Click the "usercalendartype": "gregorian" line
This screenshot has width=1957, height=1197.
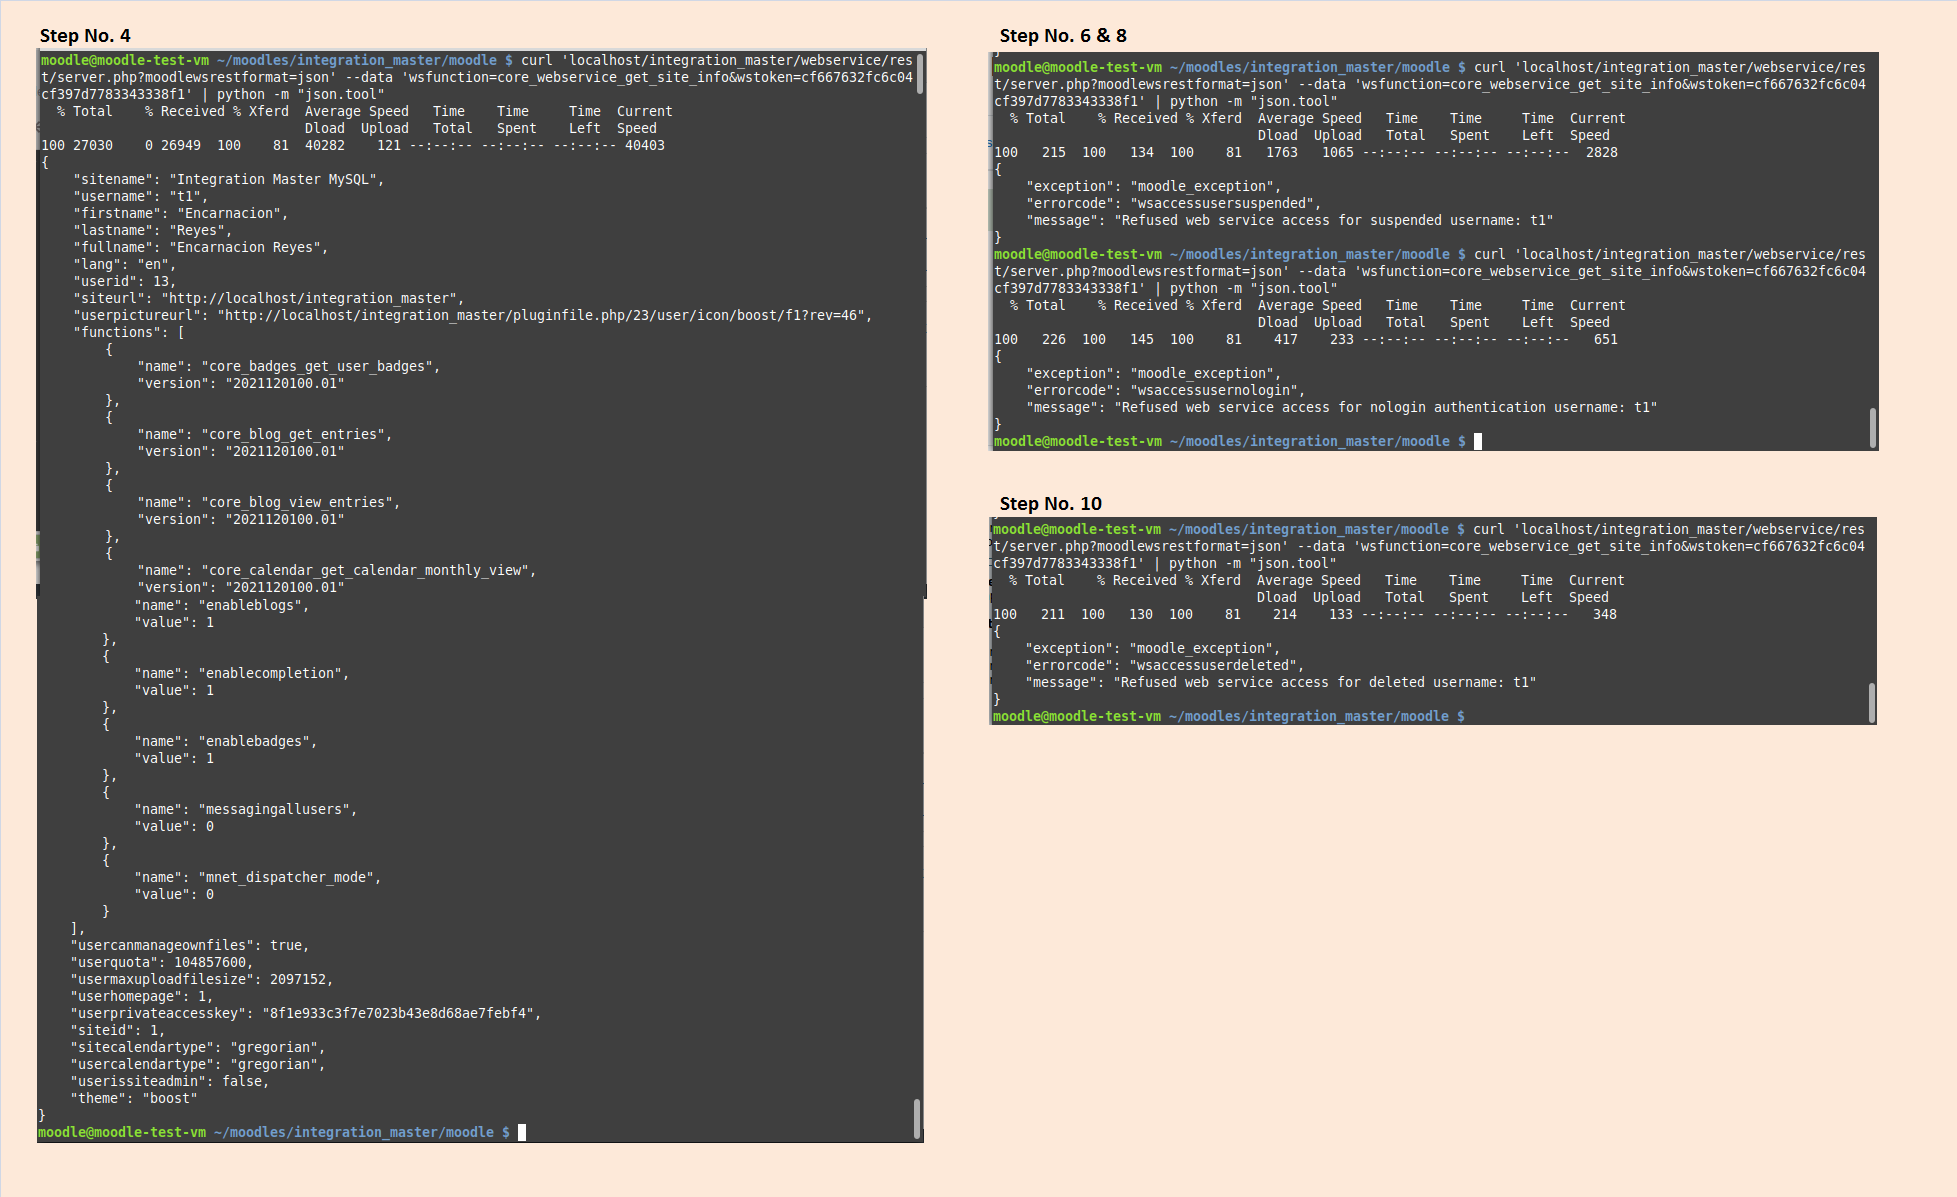[198, 1065]
